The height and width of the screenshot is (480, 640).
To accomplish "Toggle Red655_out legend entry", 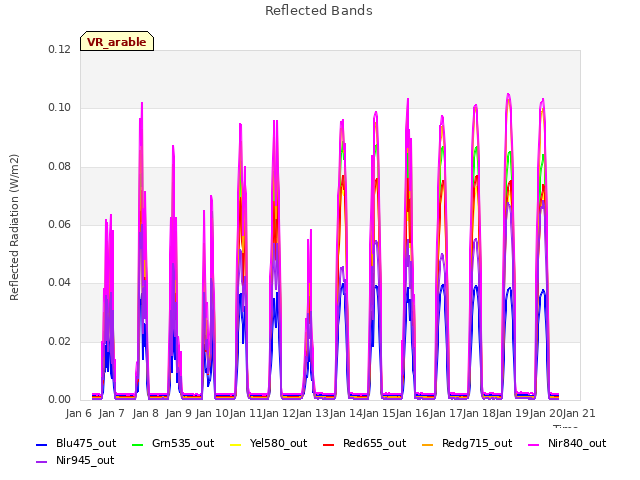I will [364, 444].
